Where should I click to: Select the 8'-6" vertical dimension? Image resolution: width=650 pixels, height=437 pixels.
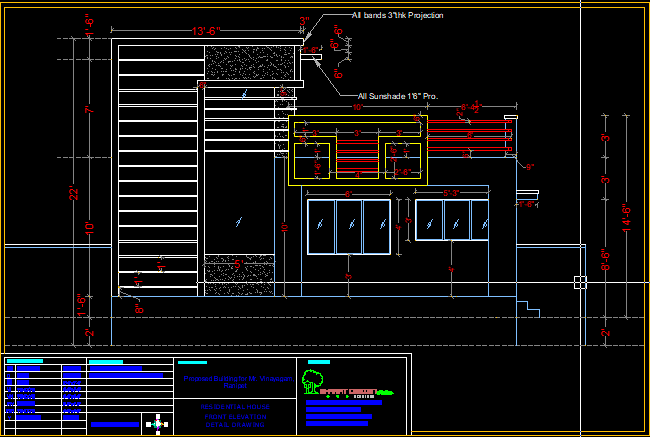[x=606, y=260]
